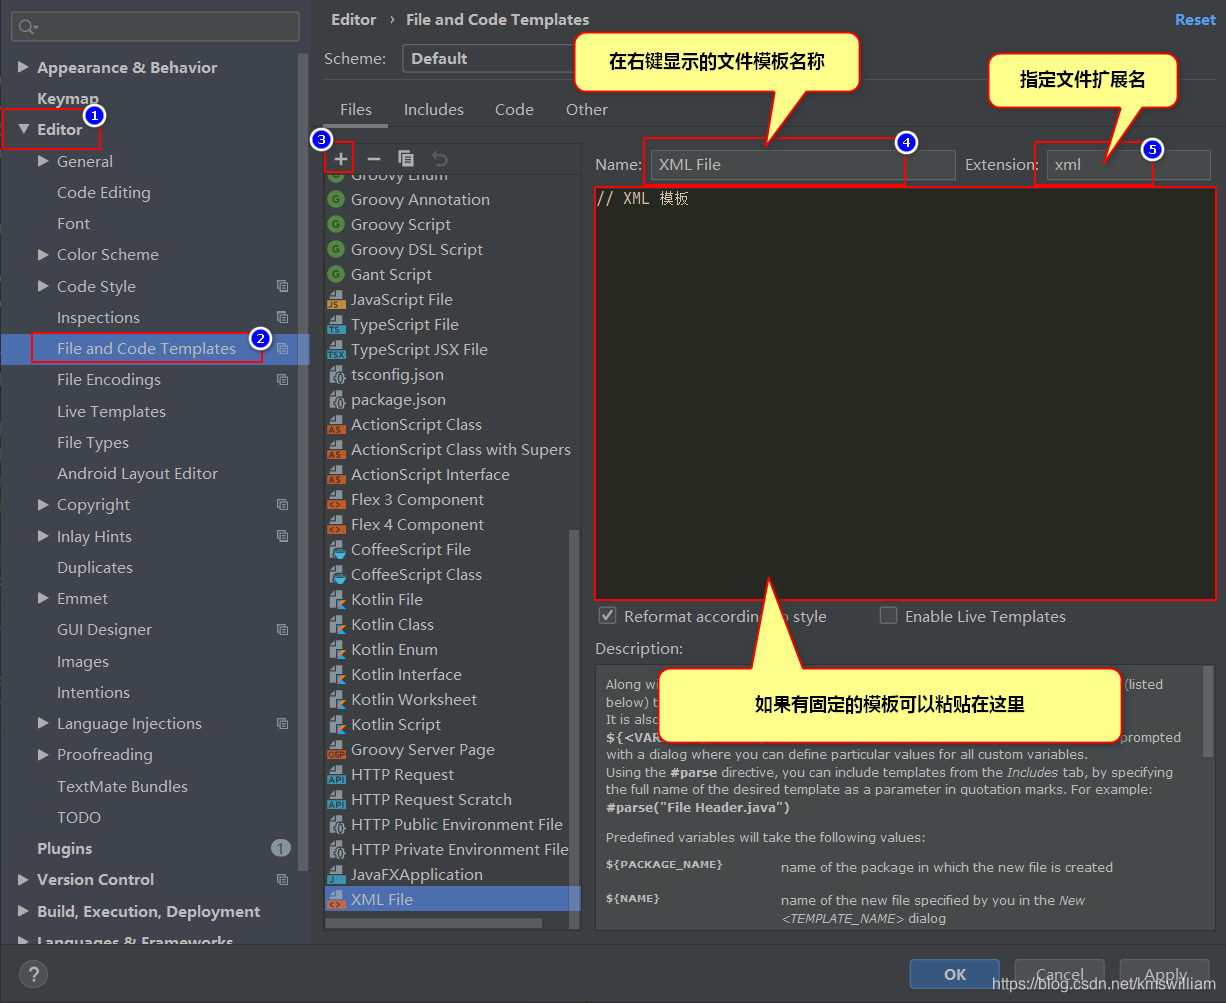Click the Apply button

[1166, 974]
